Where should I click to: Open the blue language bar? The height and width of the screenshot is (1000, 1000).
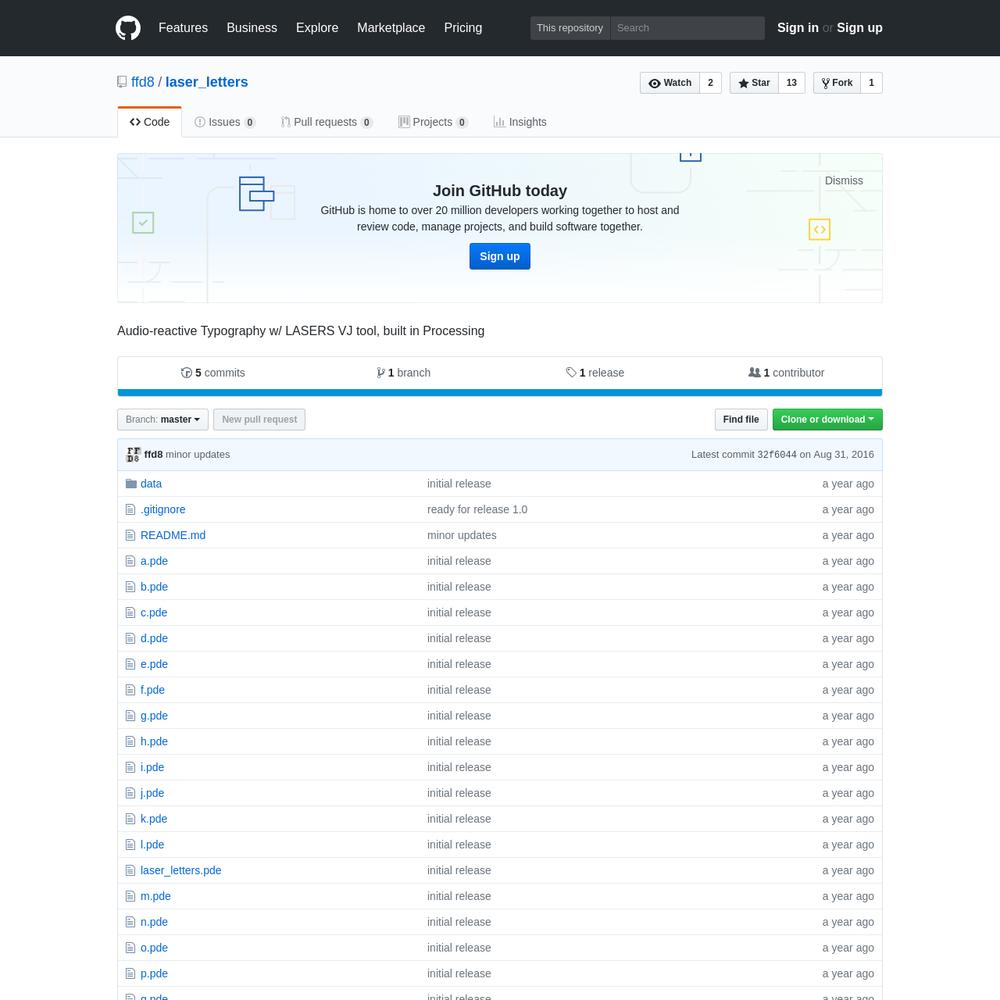click(x=499, y=393)
